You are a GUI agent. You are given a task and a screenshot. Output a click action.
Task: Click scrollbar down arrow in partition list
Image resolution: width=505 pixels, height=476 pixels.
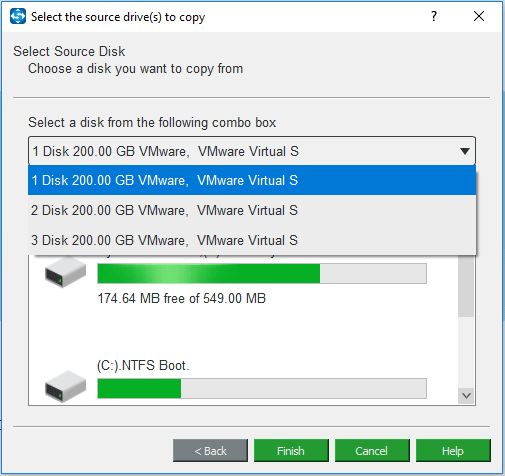pos(466,396)
